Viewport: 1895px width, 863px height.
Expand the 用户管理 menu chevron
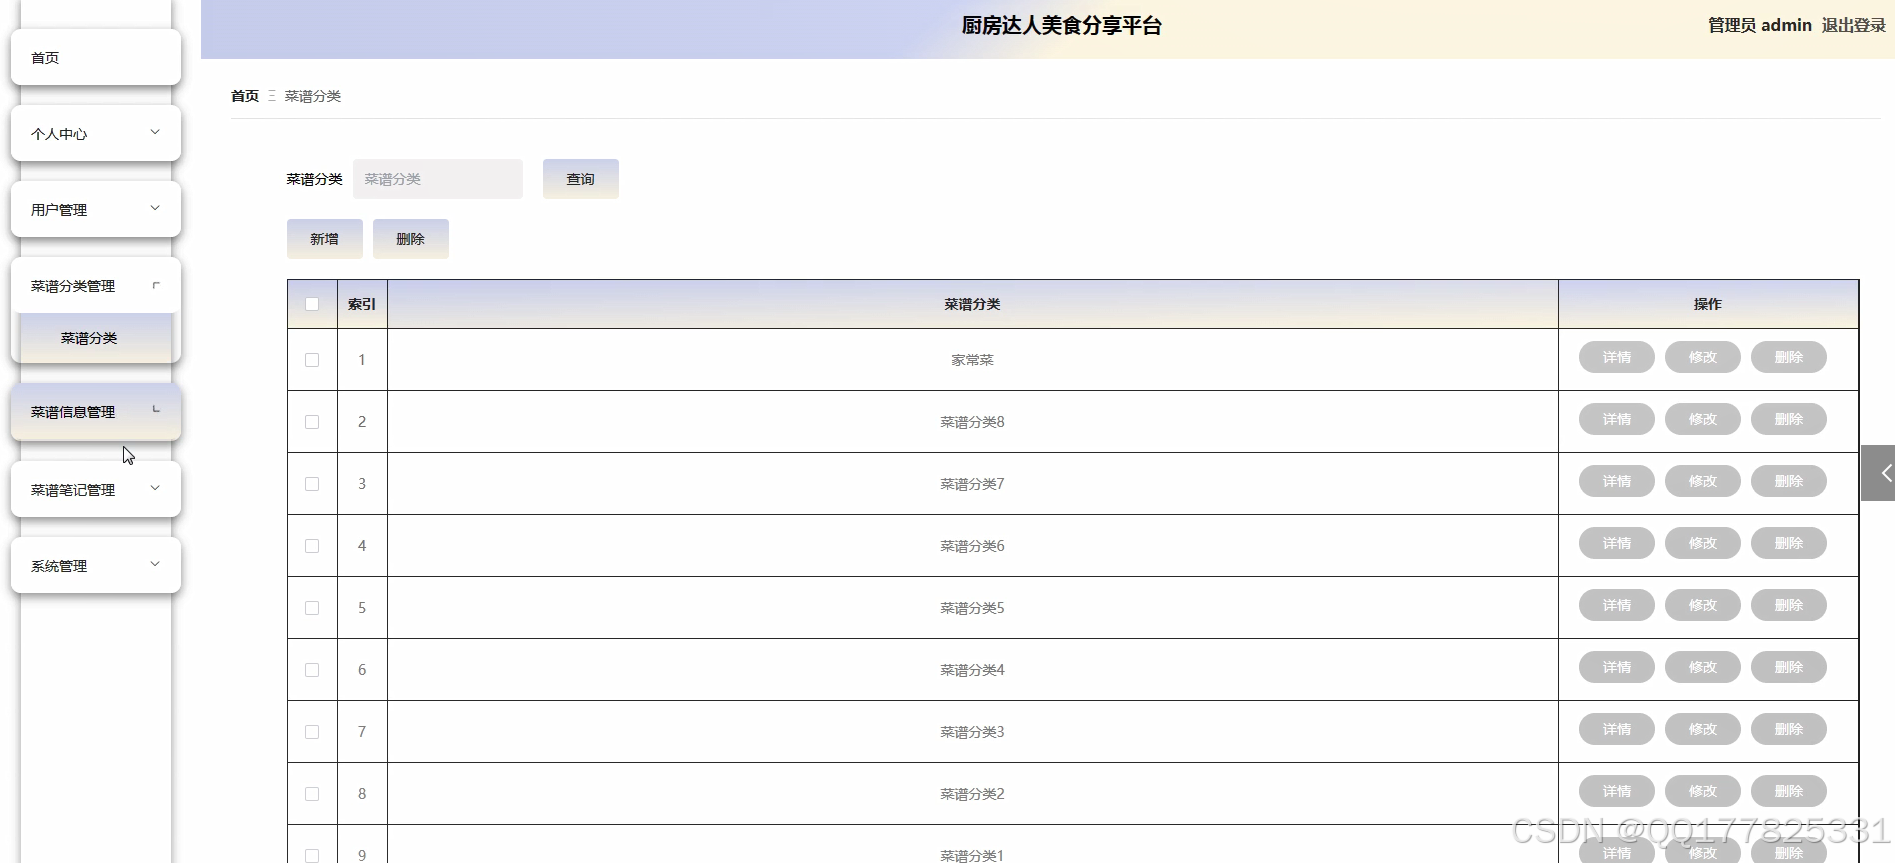point(155,208)
